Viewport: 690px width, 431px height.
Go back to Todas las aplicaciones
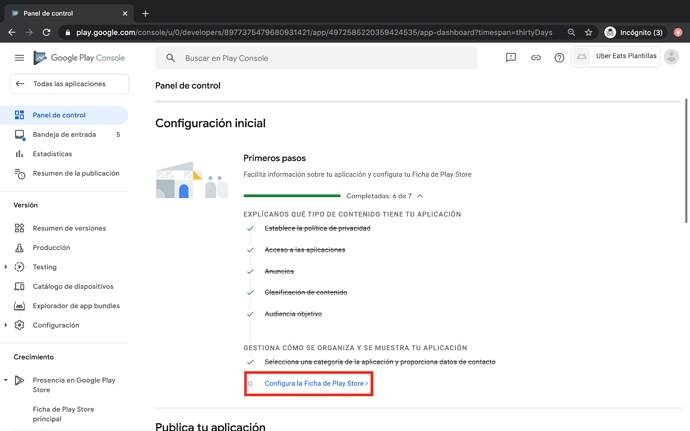(x=69, y=84)
